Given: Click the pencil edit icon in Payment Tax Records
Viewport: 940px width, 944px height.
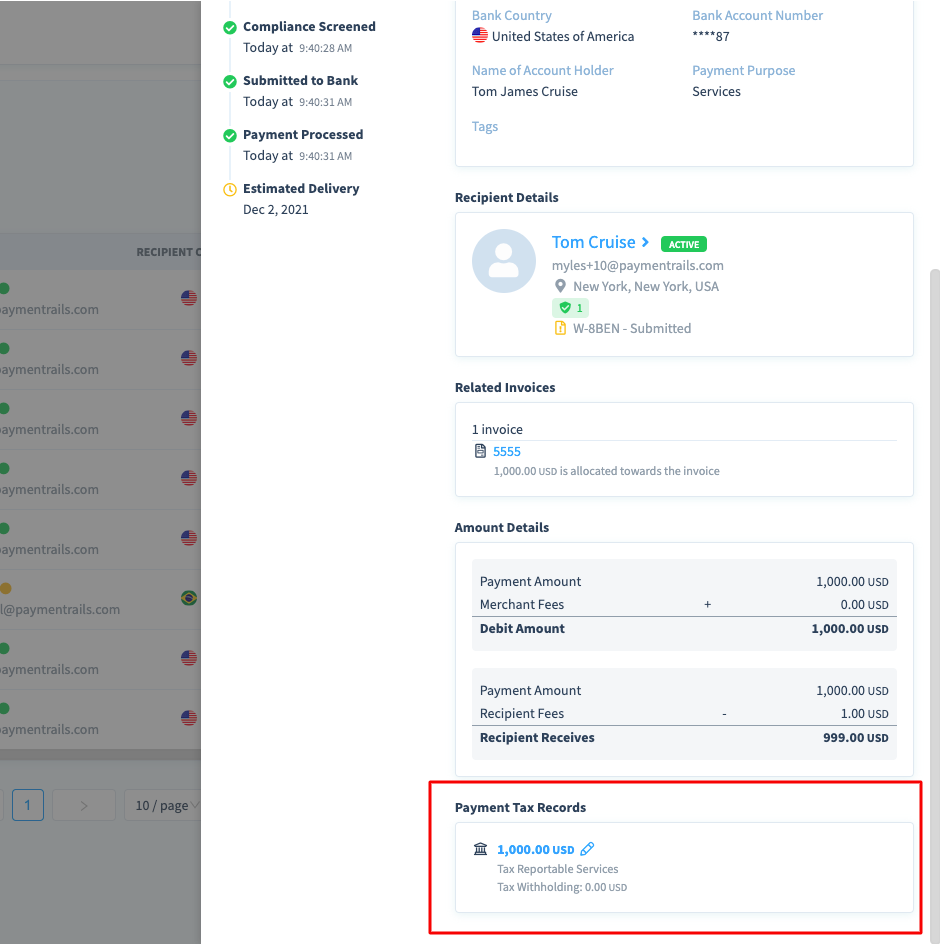Looking at the screenshot, I should (x=587, y=849).
